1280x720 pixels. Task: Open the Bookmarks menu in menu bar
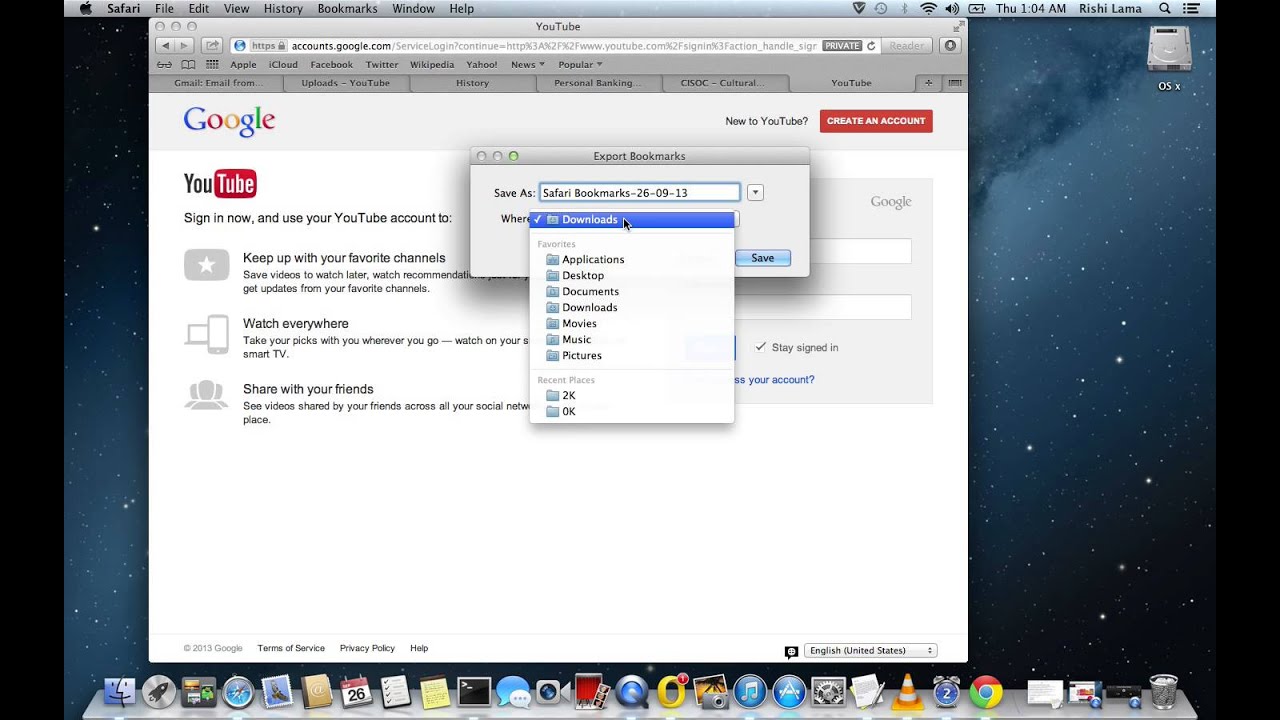[x=347, y=8]
